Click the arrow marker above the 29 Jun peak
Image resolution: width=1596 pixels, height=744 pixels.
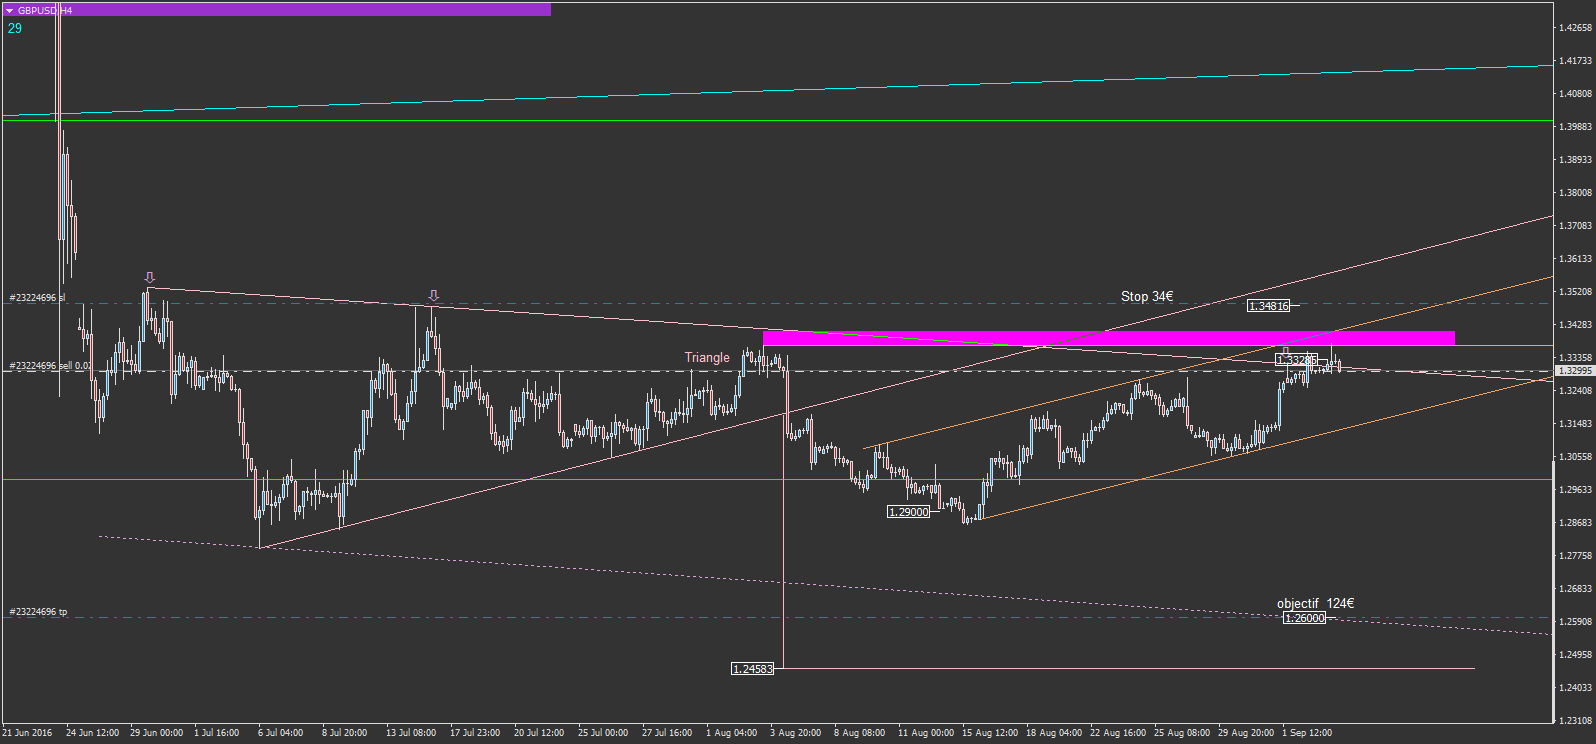coord(150,277)
